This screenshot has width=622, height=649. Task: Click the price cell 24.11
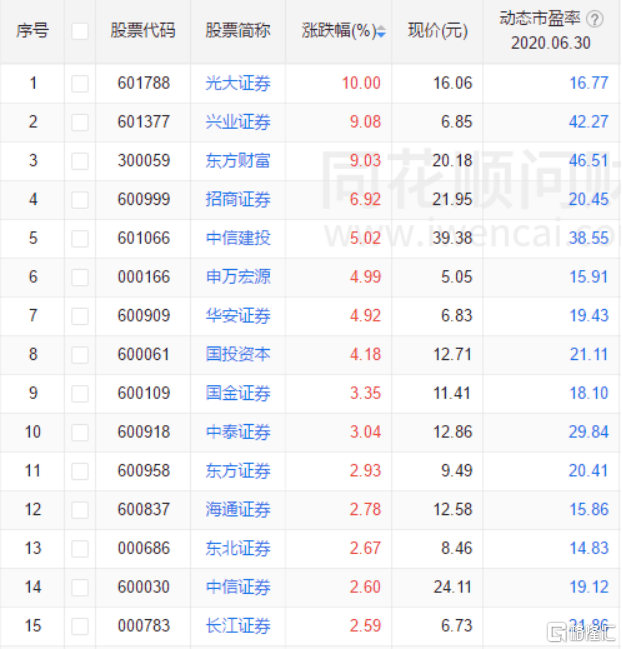(x=452, y=587)
